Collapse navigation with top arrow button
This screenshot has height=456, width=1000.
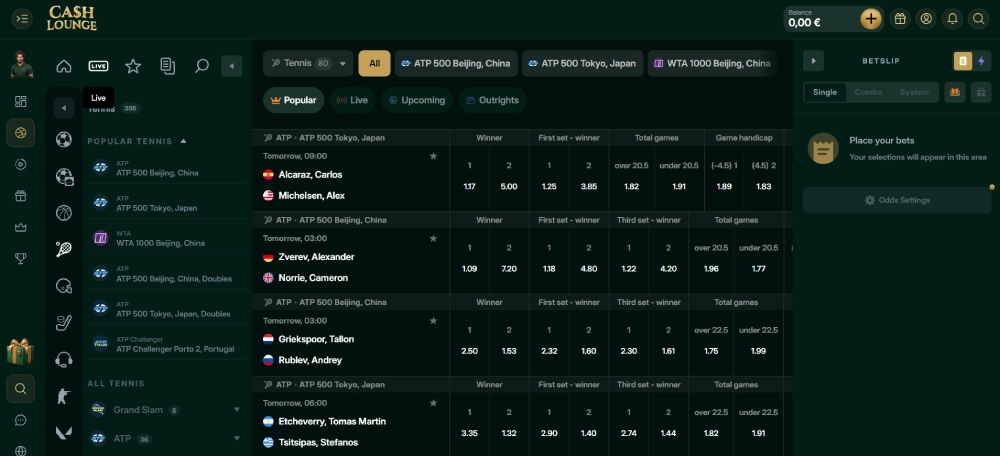click(232, 66)
